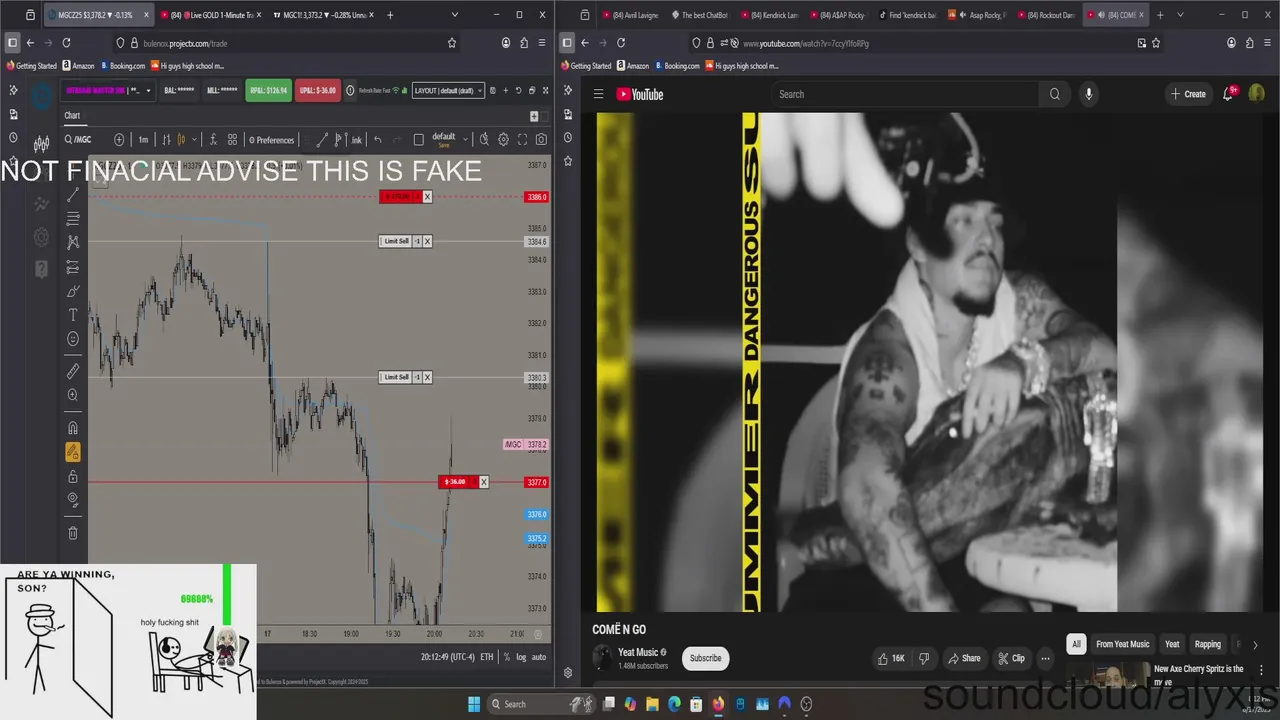The image size is (1280, 720).
Task: Select the brush drawing tool
Action: click(x=73, y=291)
